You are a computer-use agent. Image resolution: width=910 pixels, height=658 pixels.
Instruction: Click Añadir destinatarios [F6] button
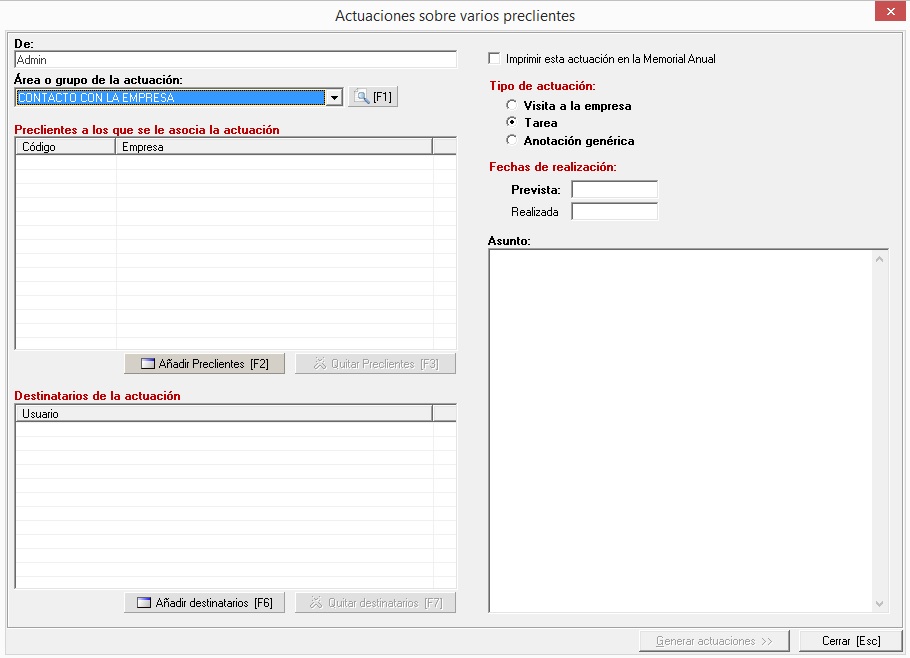204,603
